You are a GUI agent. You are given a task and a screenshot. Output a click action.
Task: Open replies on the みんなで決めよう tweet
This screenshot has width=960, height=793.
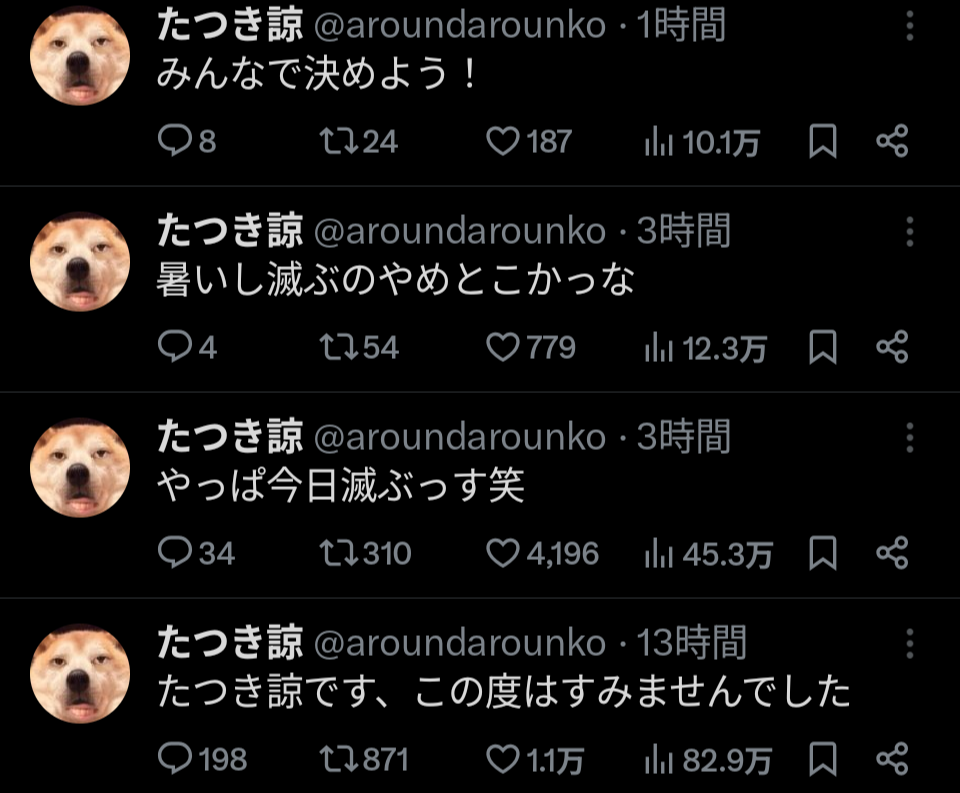(186, 141)
